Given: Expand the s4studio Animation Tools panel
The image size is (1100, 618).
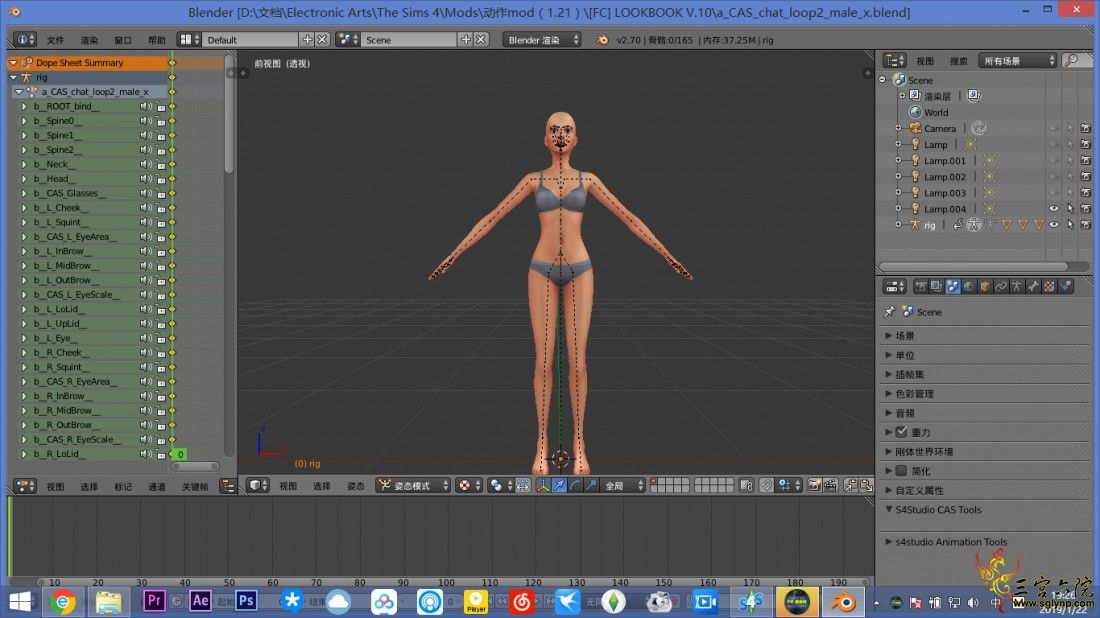Looking at the screenshot, I should click(889, 542).
